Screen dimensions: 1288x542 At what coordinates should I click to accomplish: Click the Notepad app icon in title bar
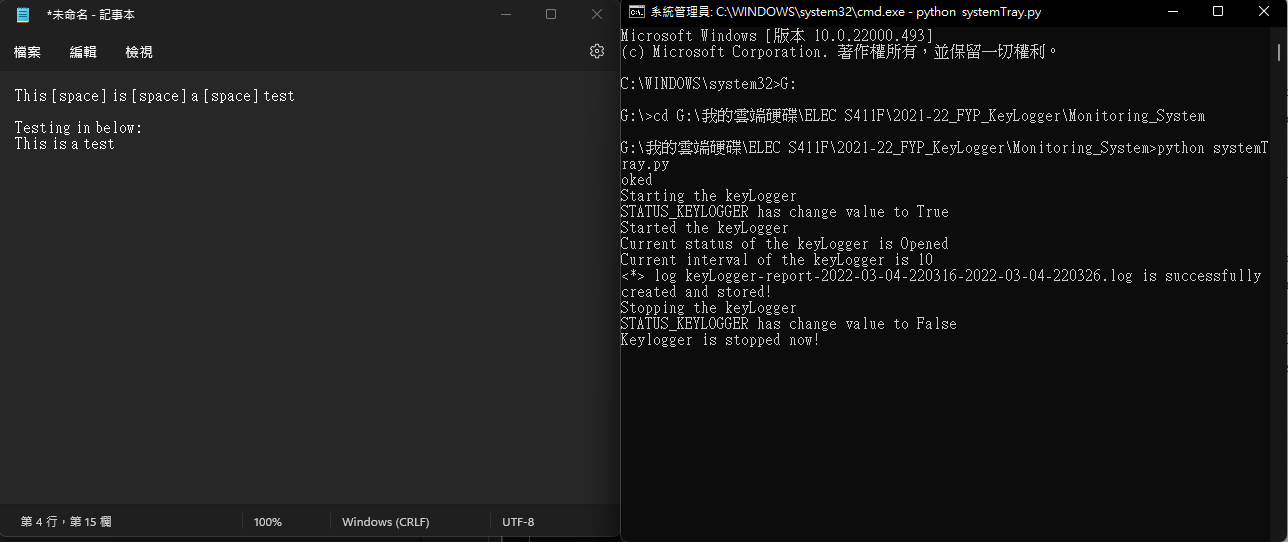23,15
